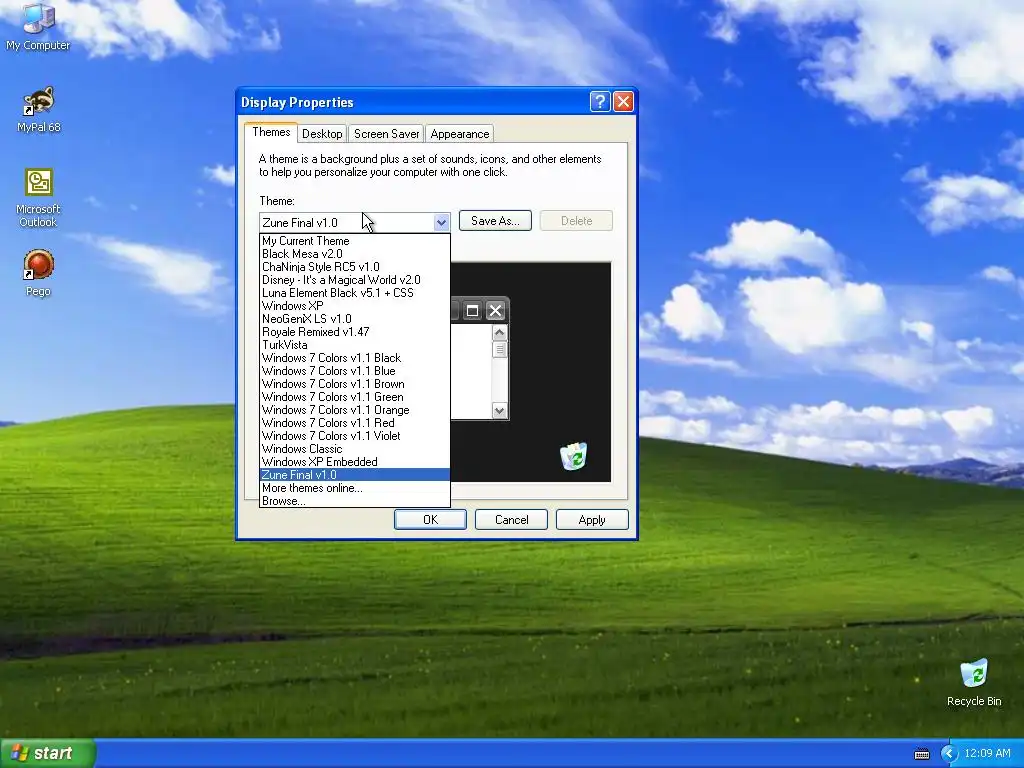1024x768 pixels.
Task: Click the preview window scrollbar down arrow
Action: point(500,411)
